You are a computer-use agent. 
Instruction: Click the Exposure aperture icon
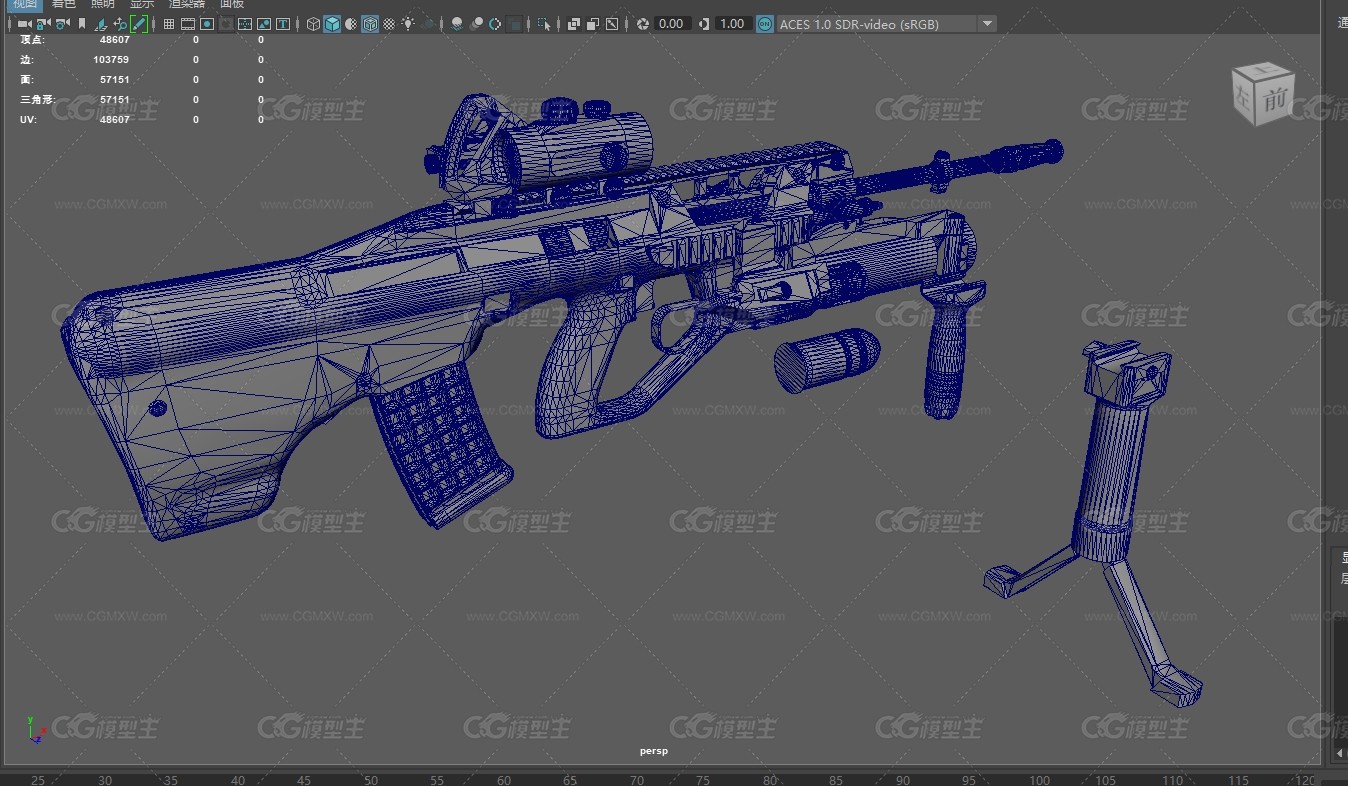pos(643,23)
